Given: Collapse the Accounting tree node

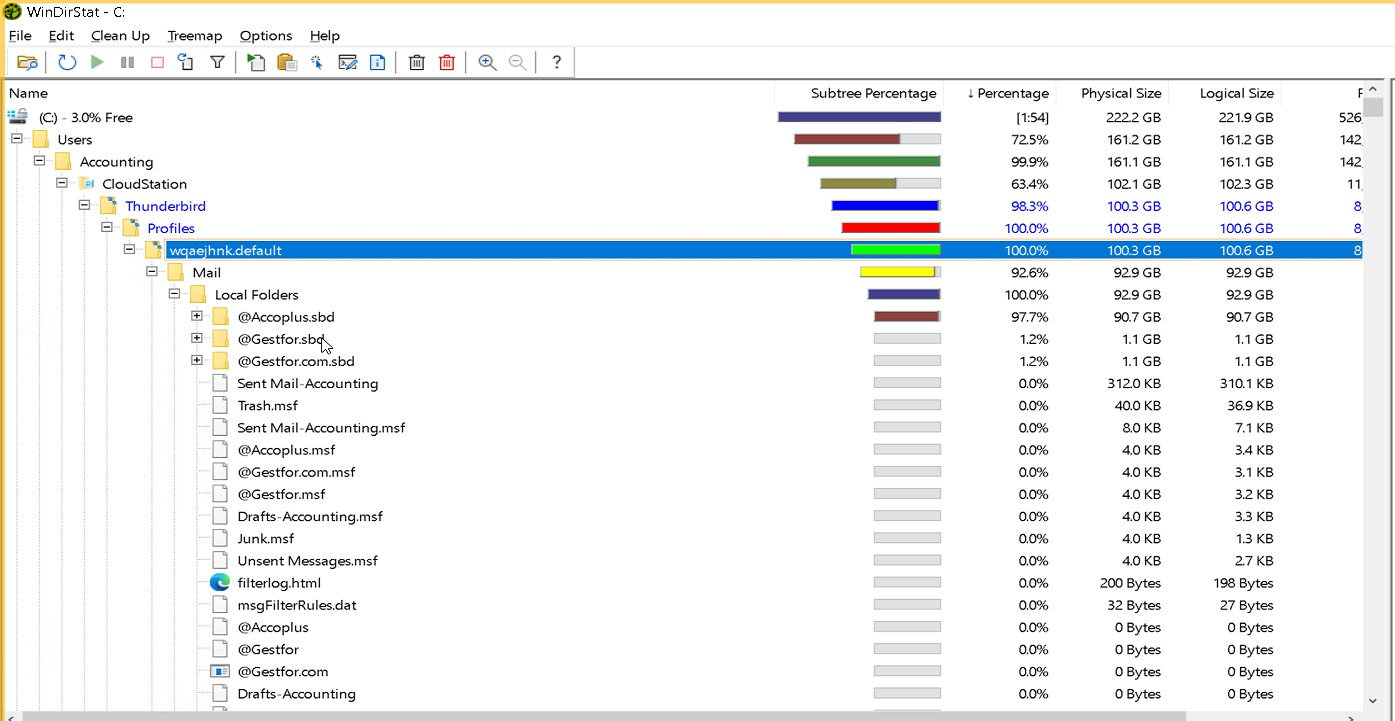Looking at the screenshot, I should click(40, 161).
